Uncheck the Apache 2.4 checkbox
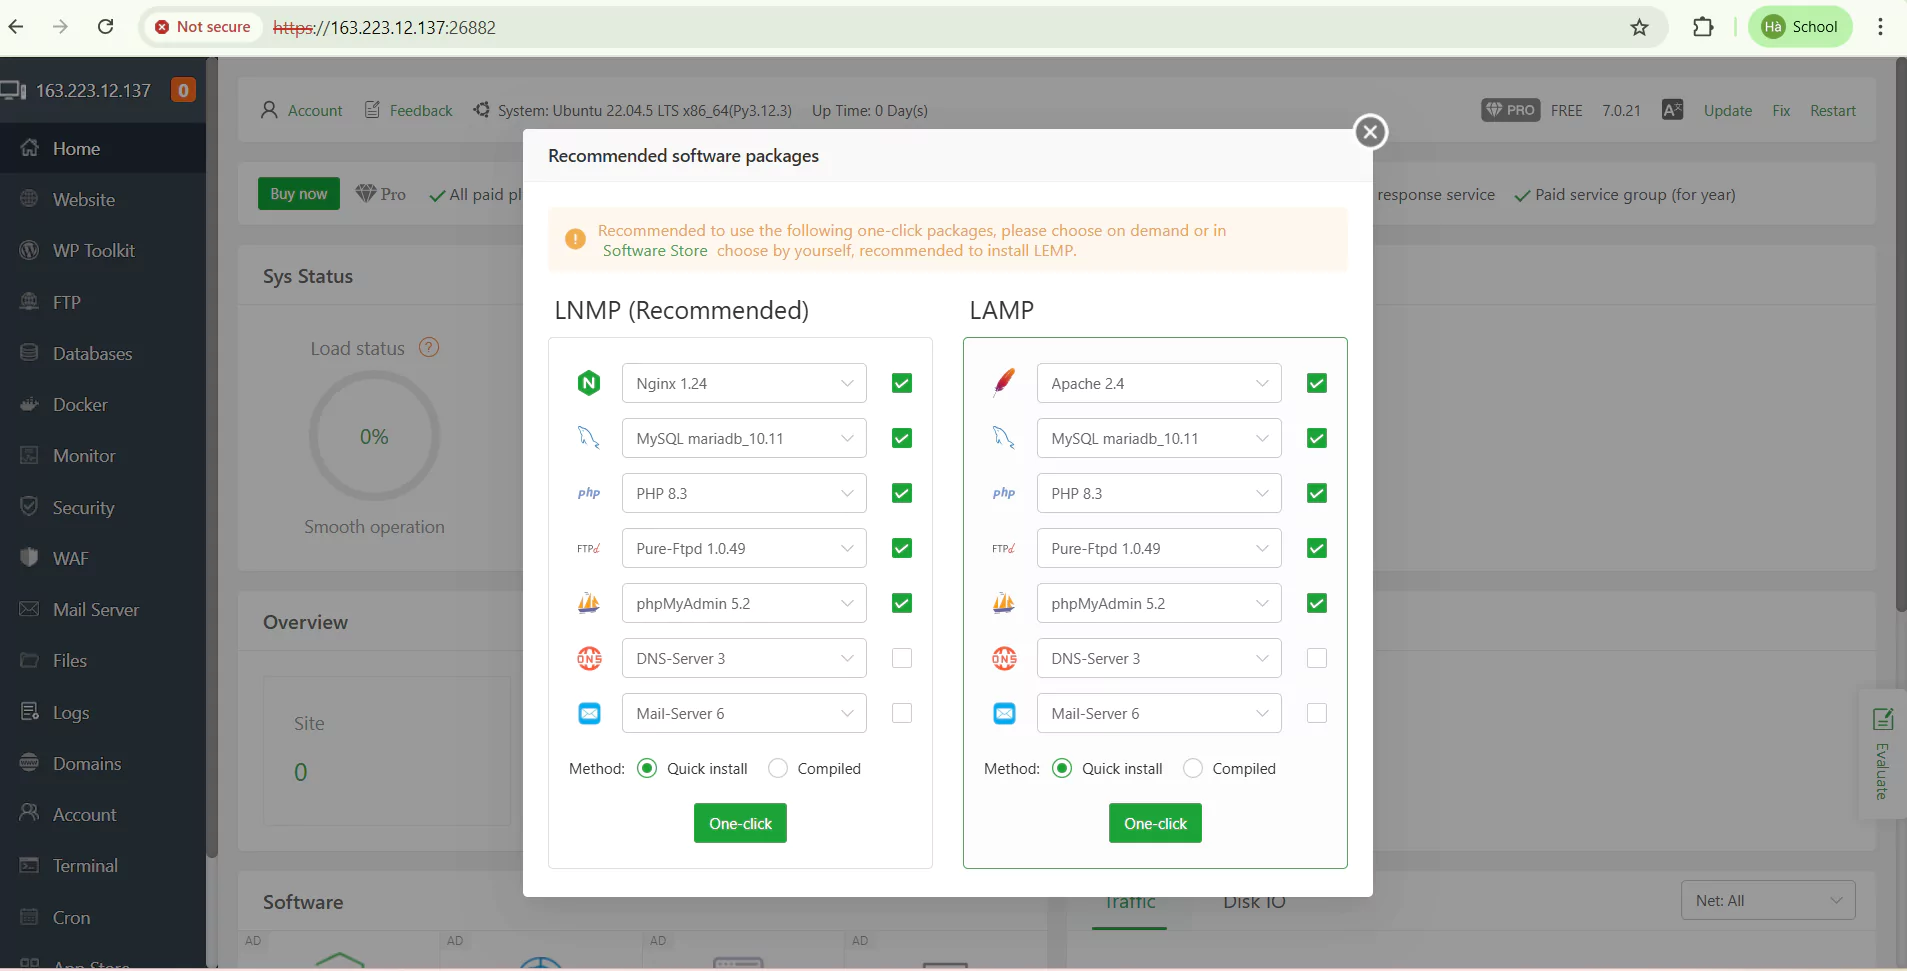Screen dimensions: 1907x971 coord(1317,383)
